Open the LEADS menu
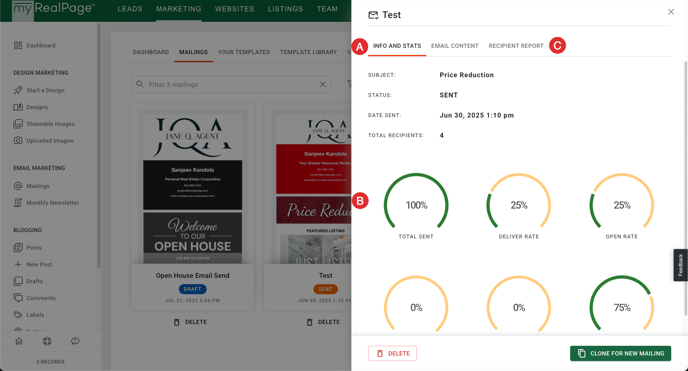Screen dimensions: 688x371 coord(130,9)
